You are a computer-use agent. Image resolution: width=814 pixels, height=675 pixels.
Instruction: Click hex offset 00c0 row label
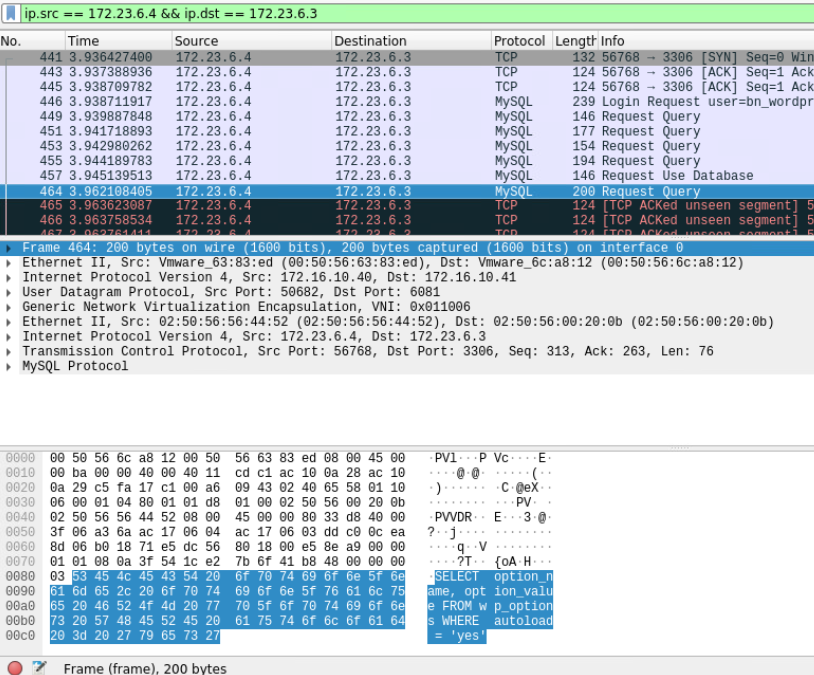(x=20, y=636)
